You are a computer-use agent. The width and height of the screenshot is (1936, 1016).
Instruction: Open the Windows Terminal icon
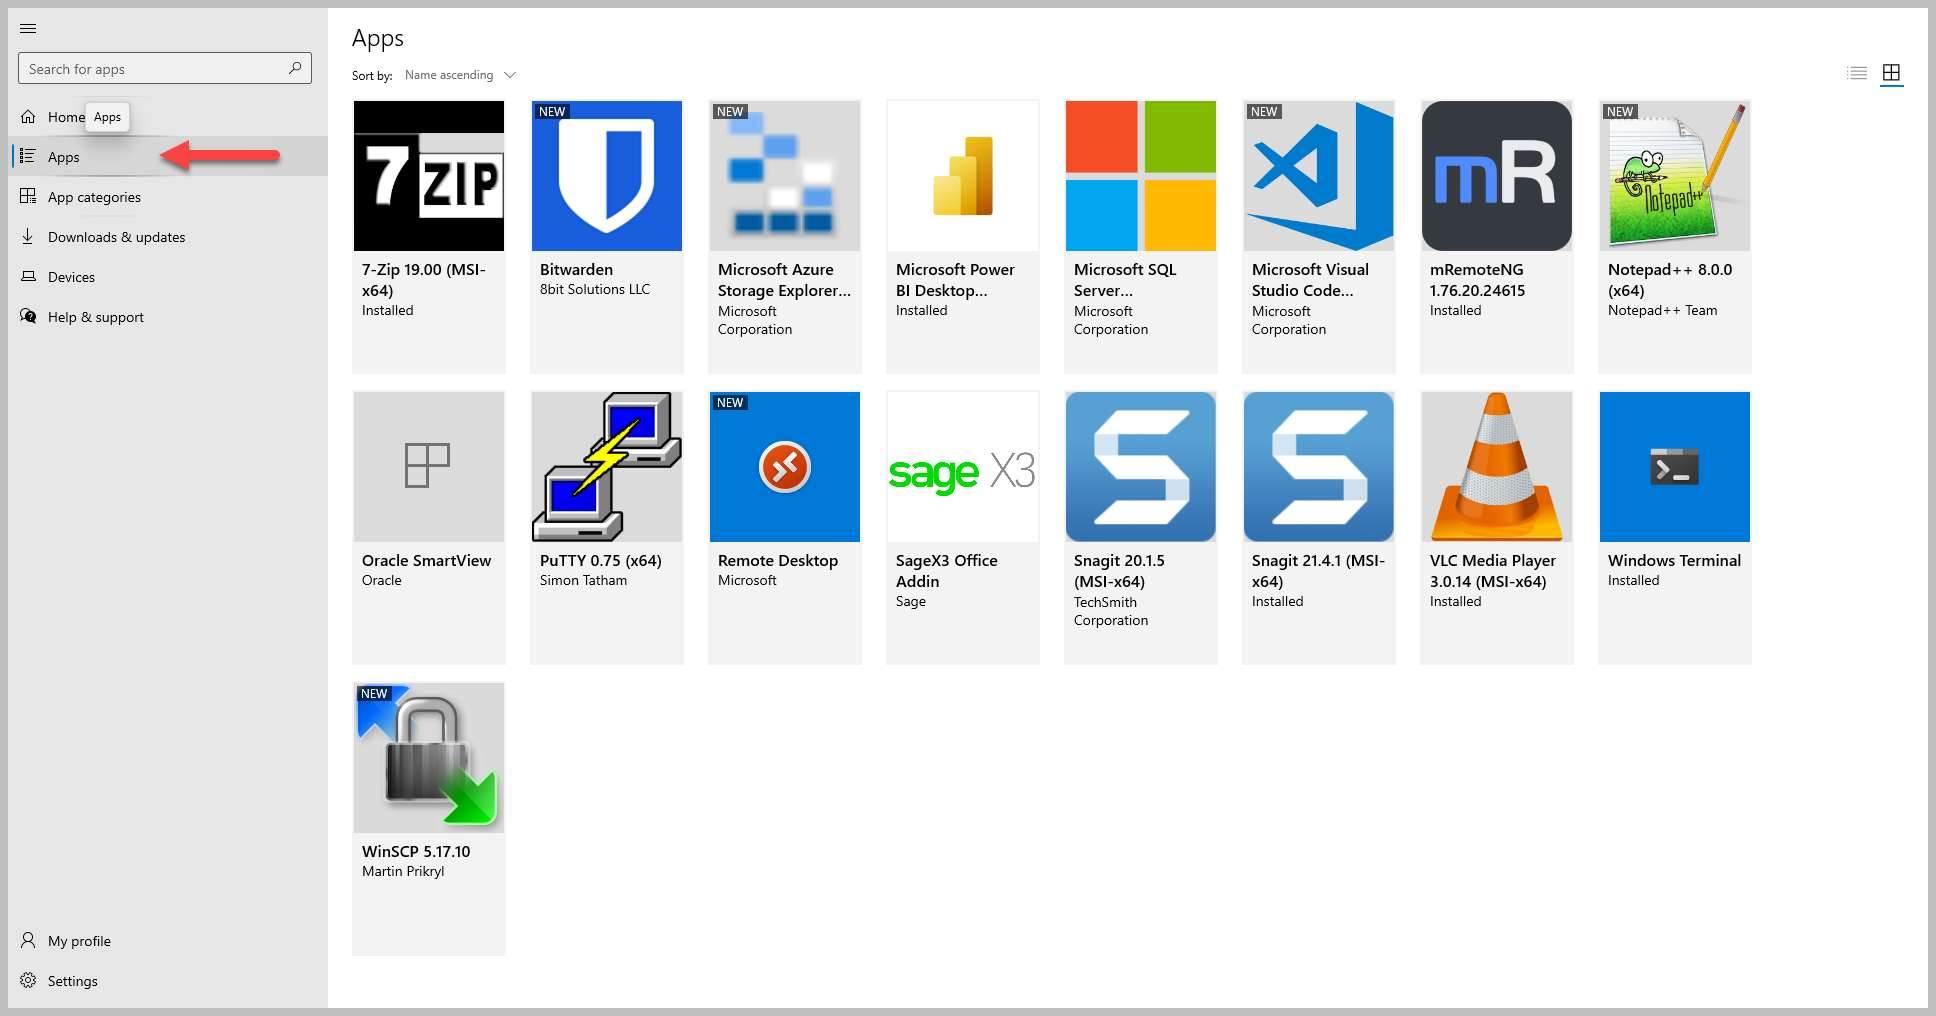coord(1675,467)
